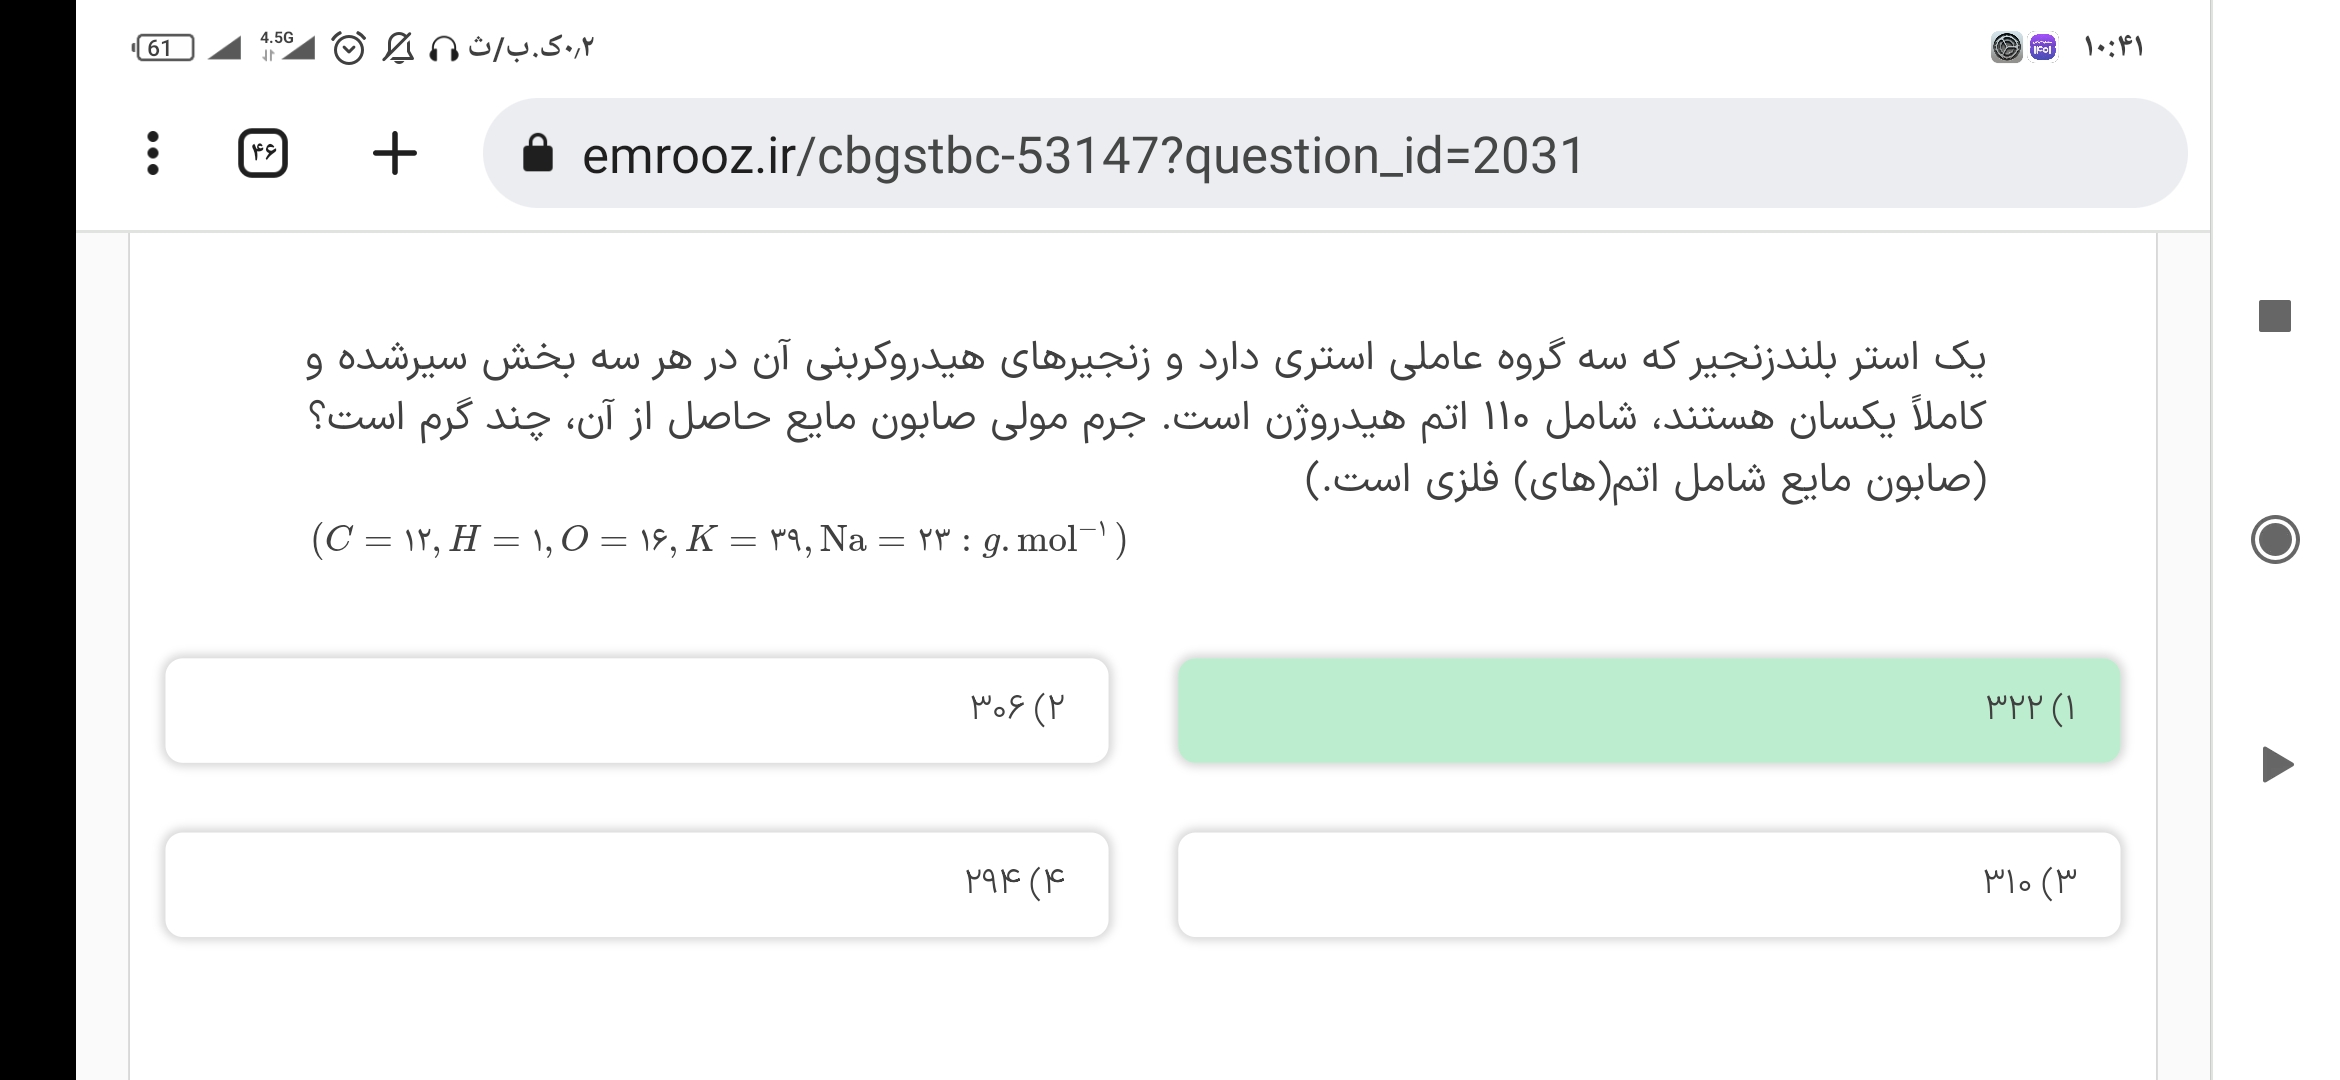The image size is (2340, 1080).
Task: Select answer option ۲) ۳۰۶
Action: [x=637, y=710]
